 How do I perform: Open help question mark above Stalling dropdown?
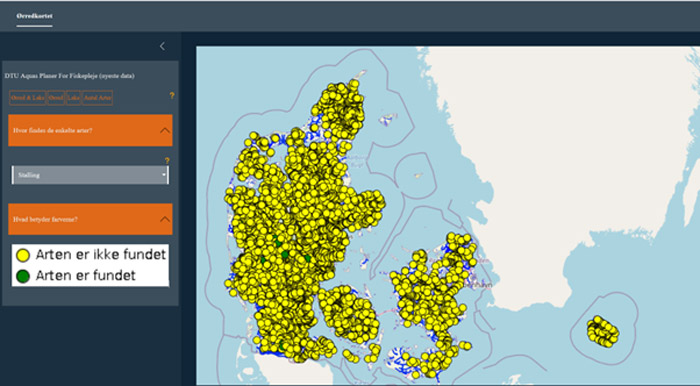click(167, 160)
